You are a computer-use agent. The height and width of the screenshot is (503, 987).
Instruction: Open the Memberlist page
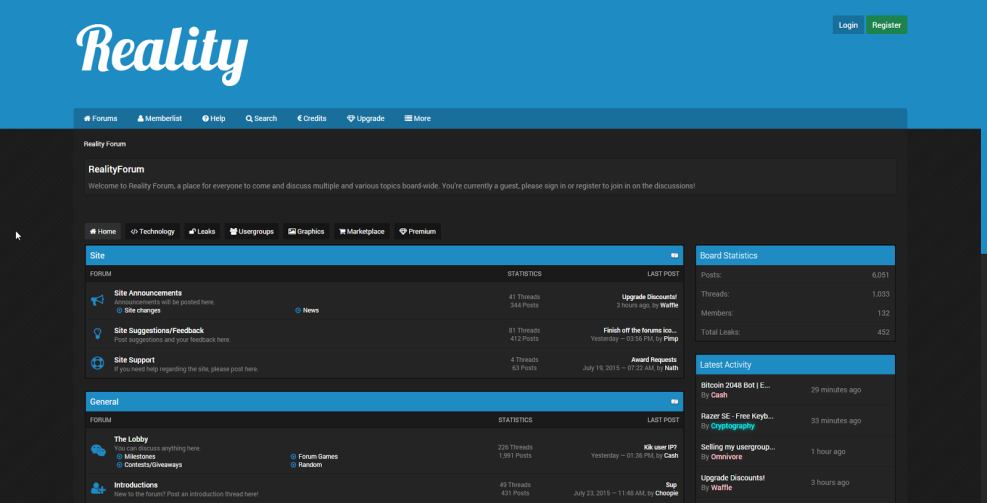tap(160, 118)
